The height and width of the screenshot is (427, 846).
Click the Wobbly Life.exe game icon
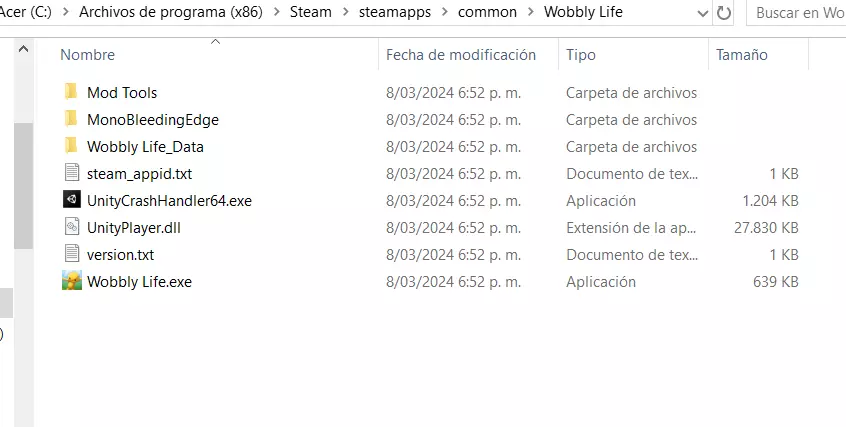click(x=71, y=281)
